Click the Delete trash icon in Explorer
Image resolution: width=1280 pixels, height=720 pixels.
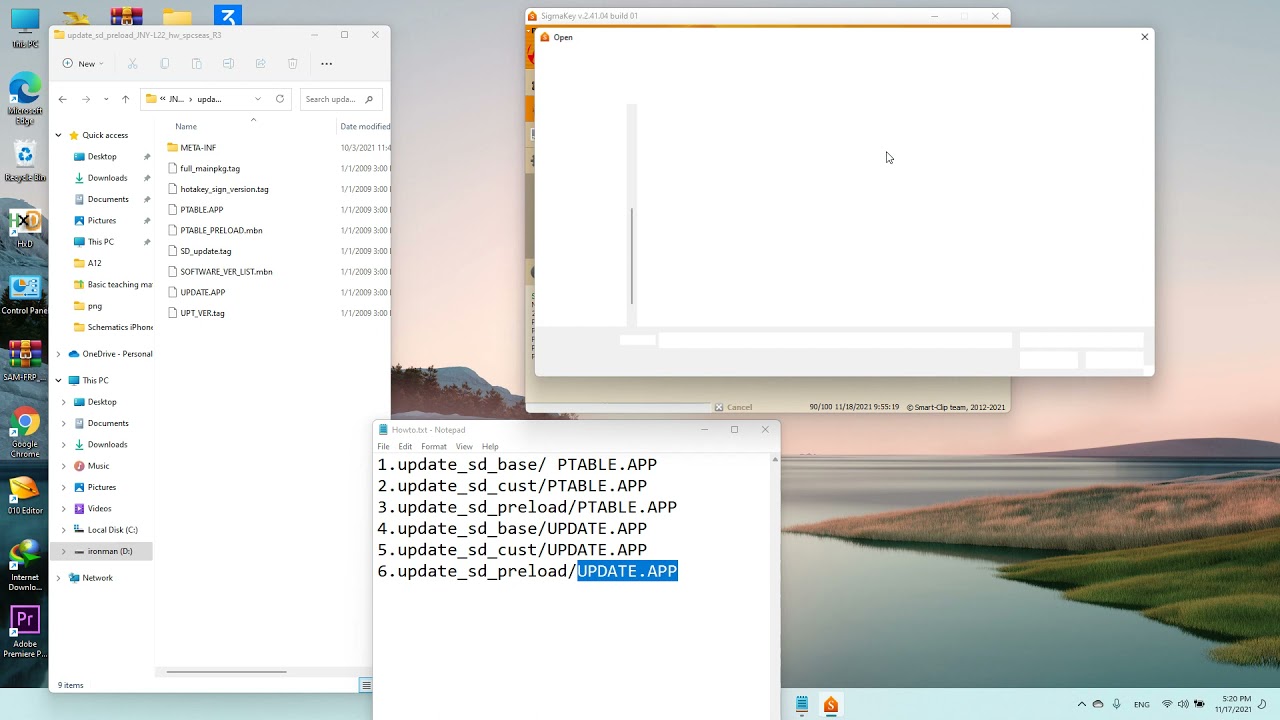(x=292, y=63)
